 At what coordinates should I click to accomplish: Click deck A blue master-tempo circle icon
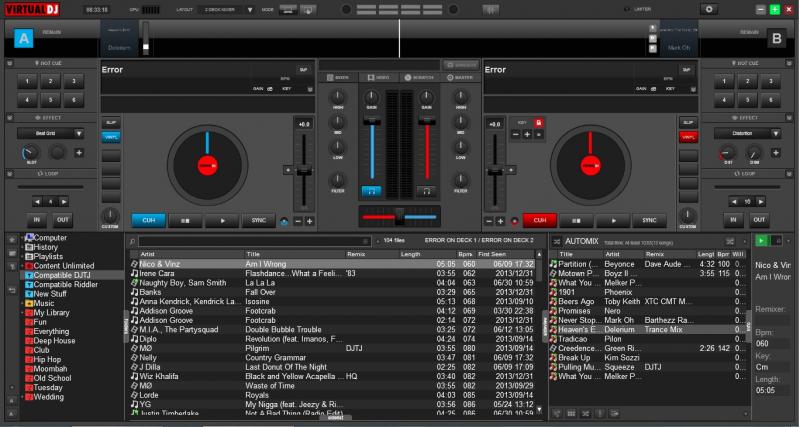(284, 221)
